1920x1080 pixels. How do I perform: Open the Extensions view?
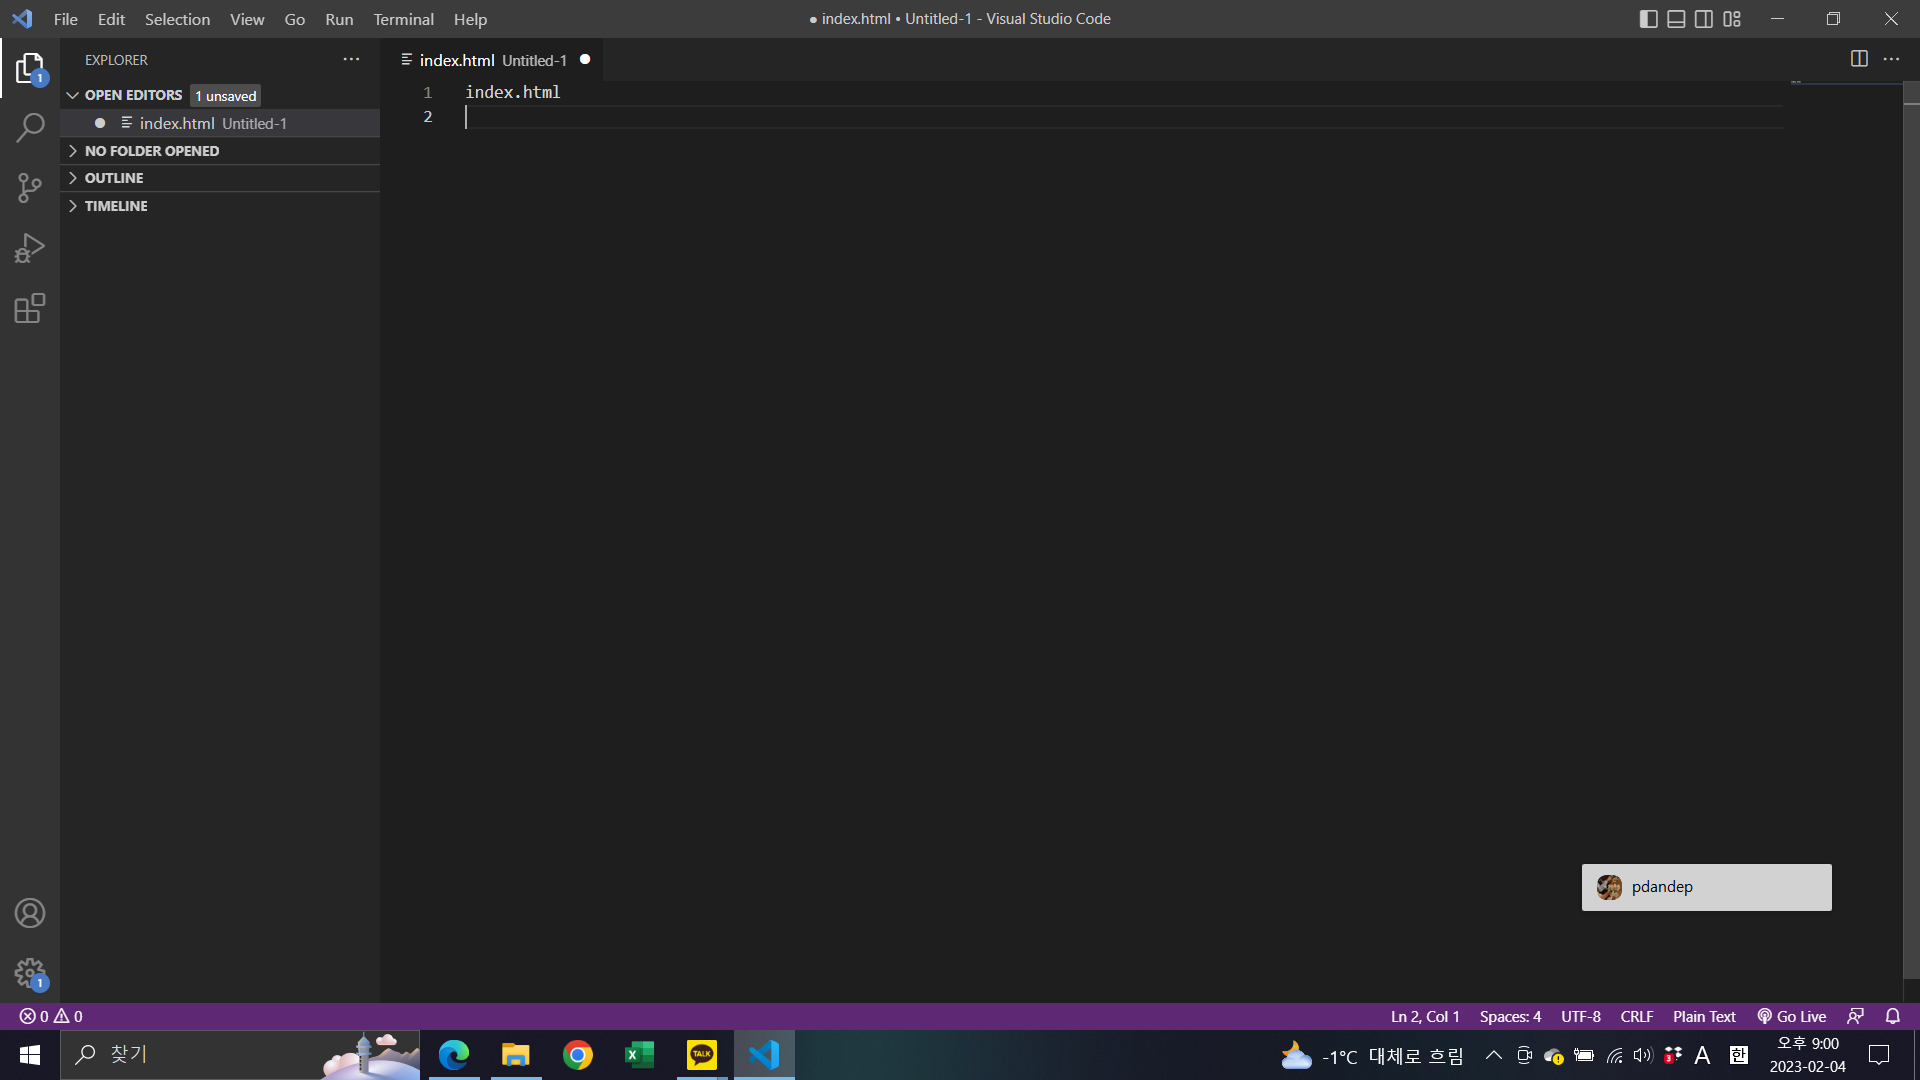[30, 308]
